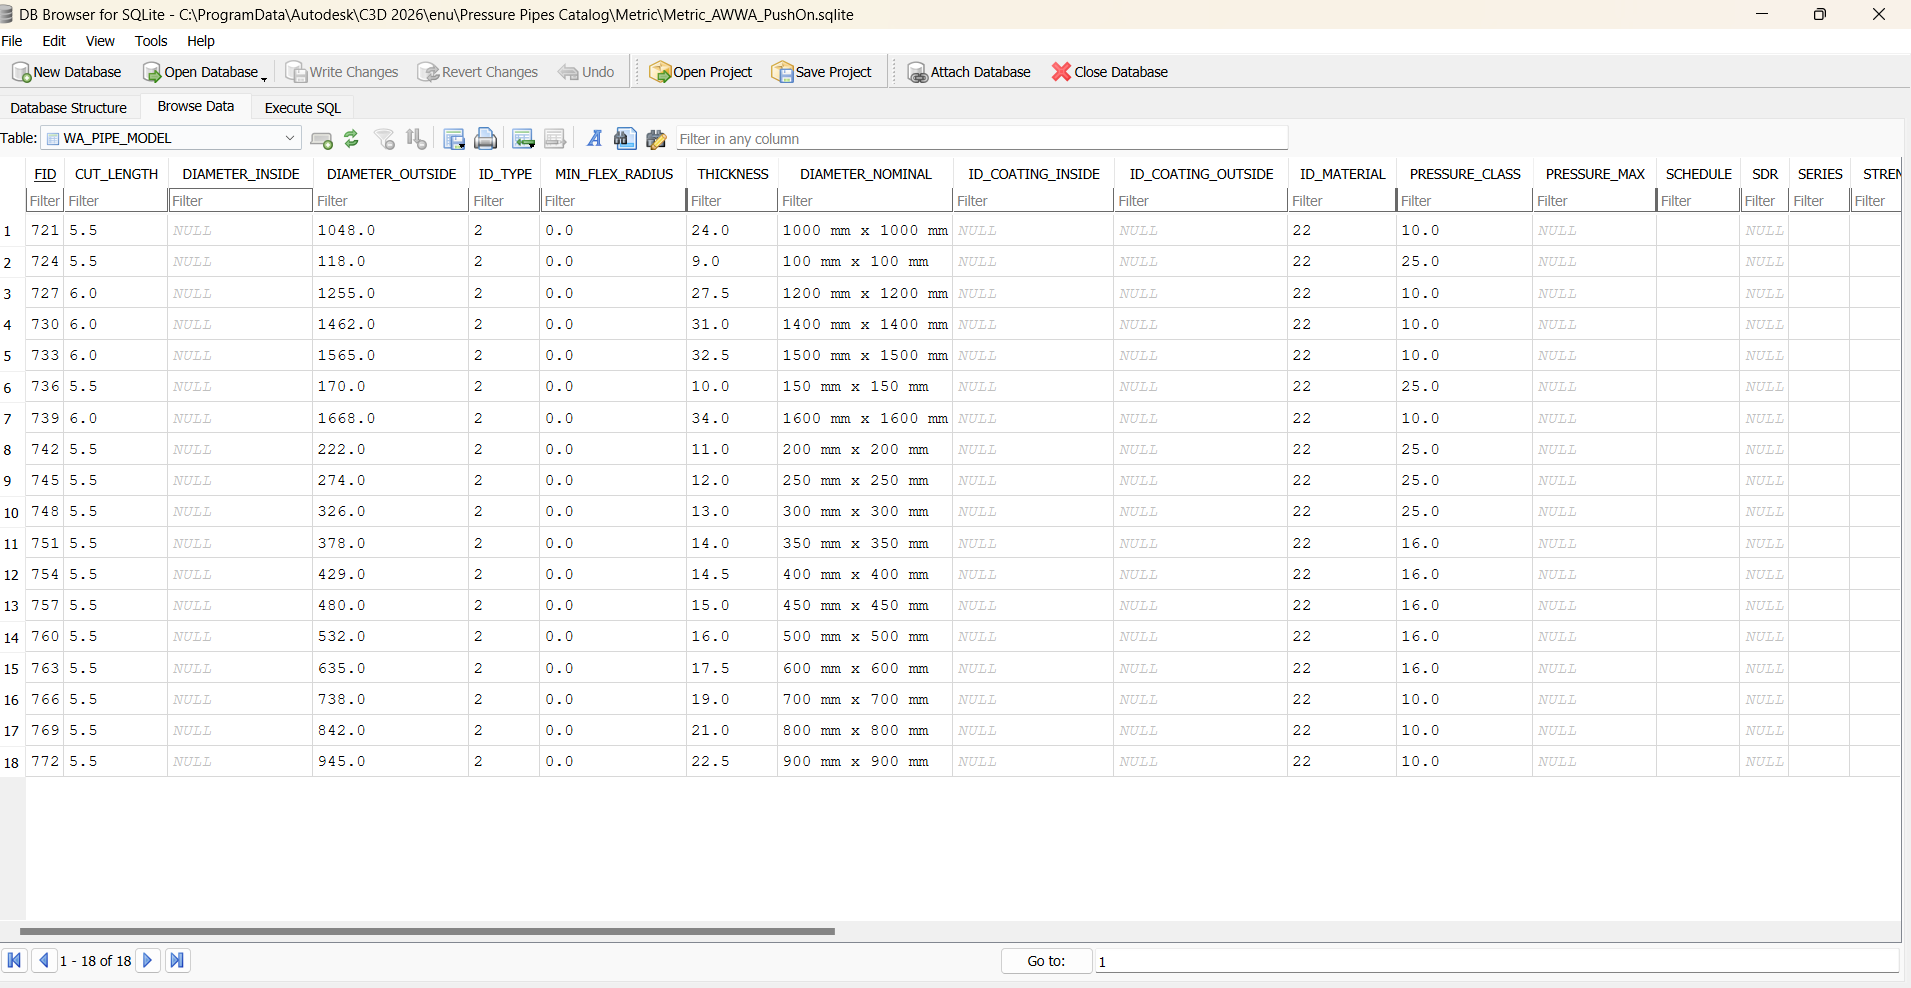Image resolution: width=1911 pixels, height=988 pixels.
Task: Sort by the DIAMETER_NOMINAL column header
Action: pos(865,174)
